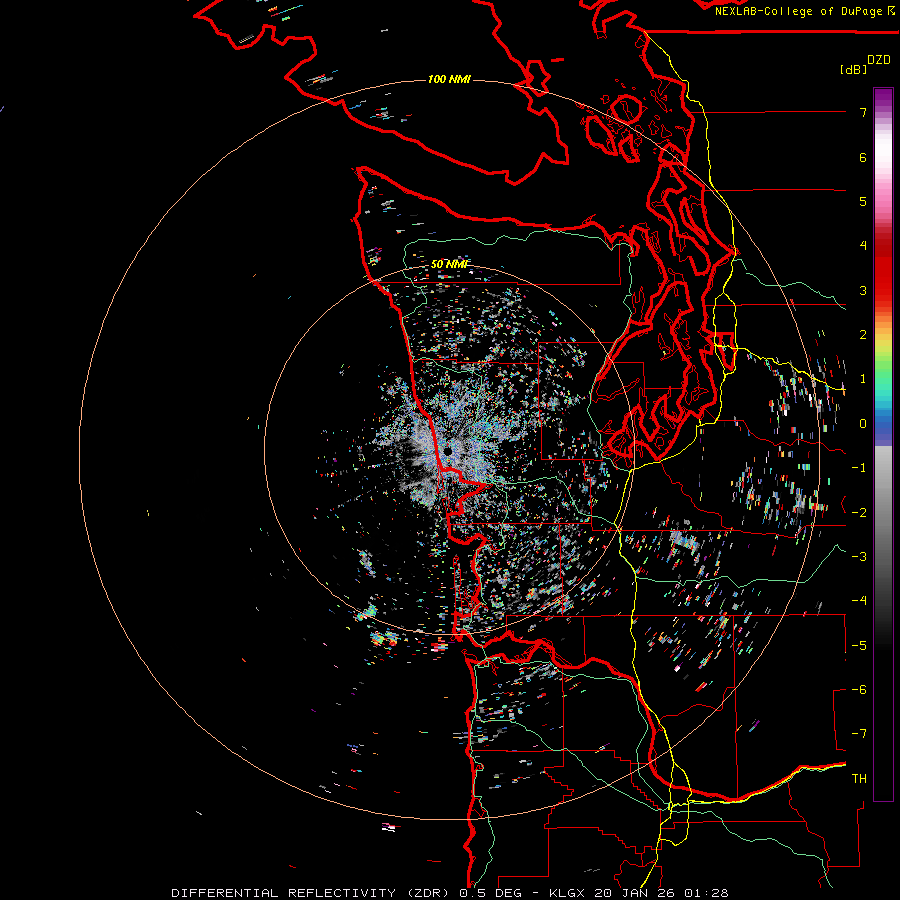Click the -5 value on color scale
900x900 pixels.
point(859,646)
